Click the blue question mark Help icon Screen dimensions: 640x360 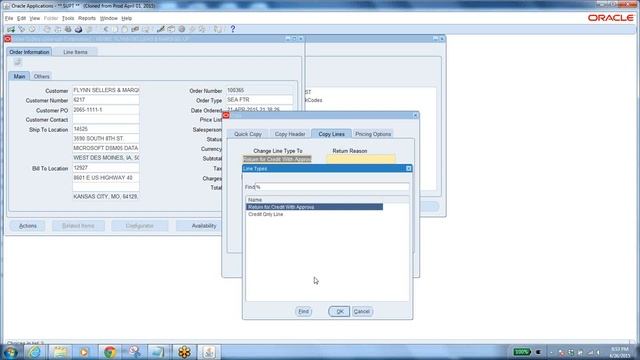click(233, 29)
